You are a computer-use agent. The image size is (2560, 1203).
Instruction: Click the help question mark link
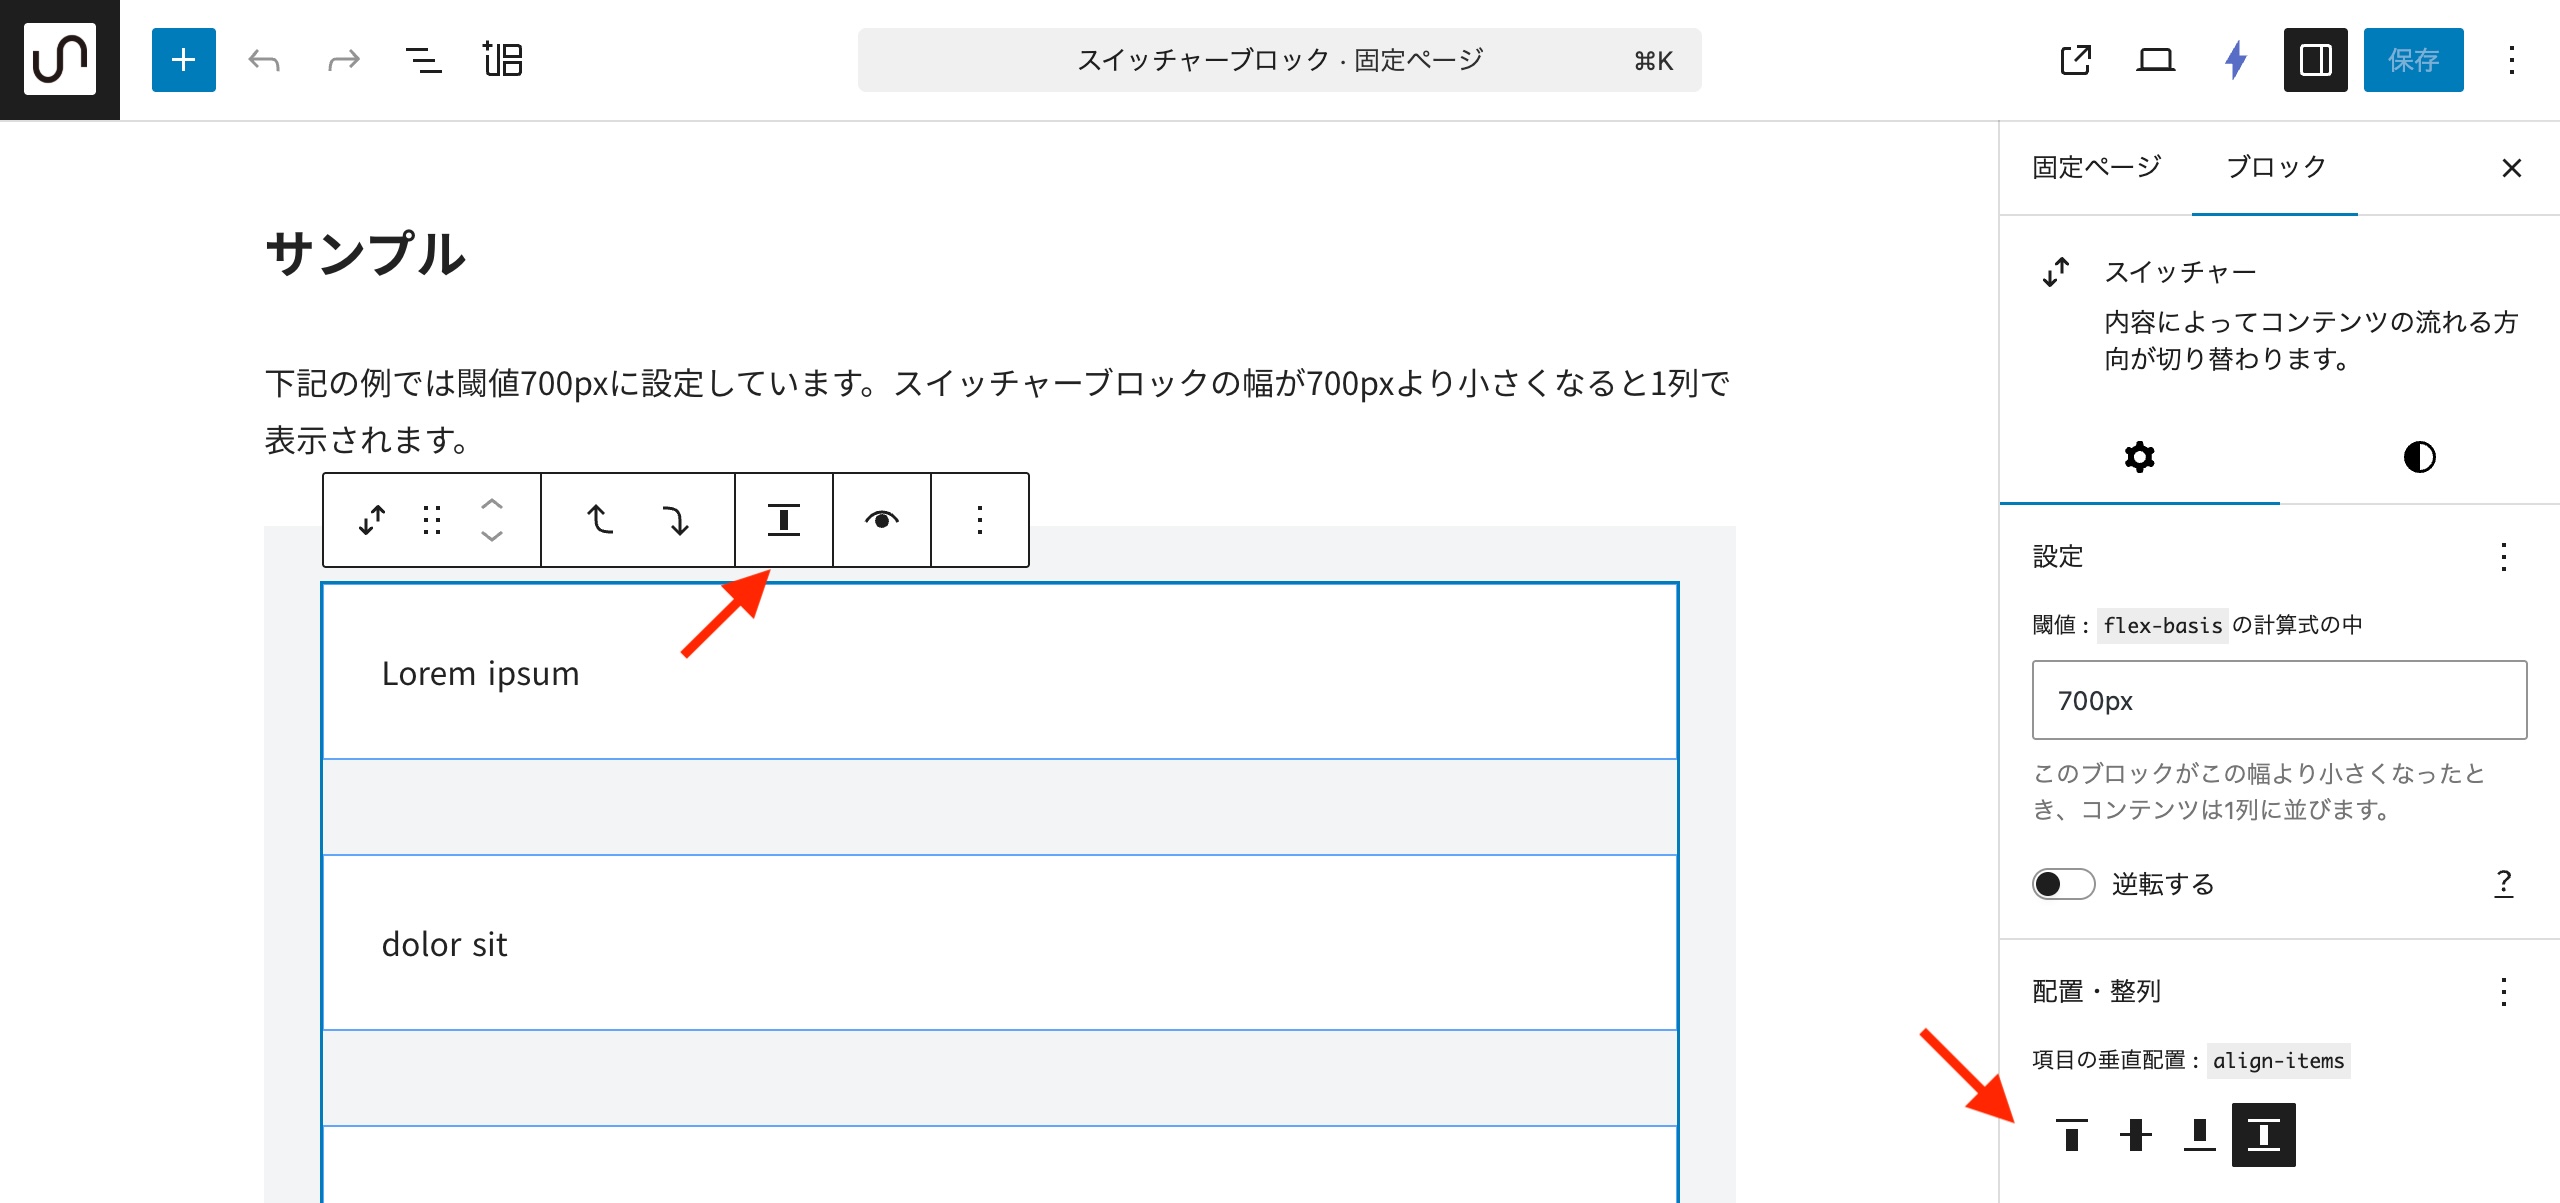pos(2503,883)
